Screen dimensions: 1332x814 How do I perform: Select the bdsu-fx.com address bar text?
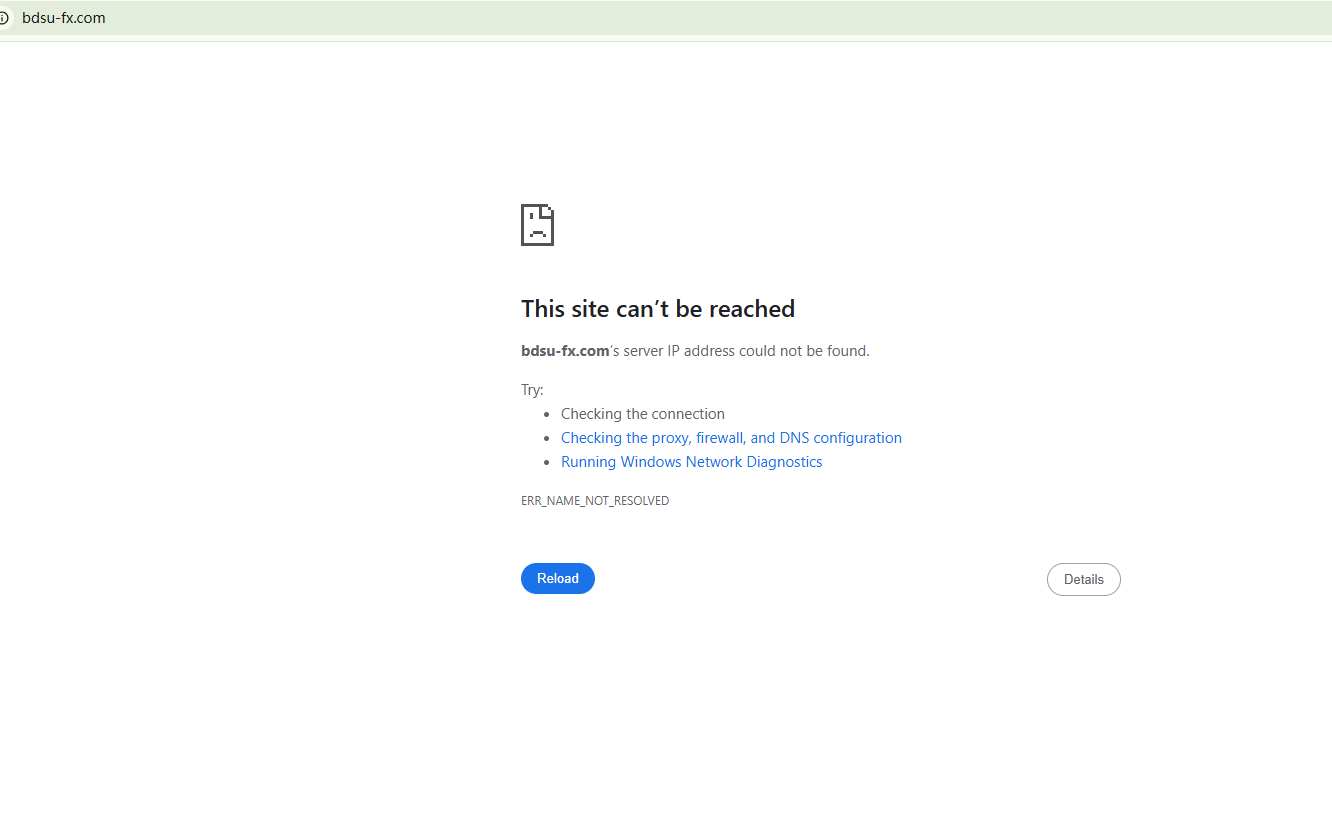pos(64,18)
